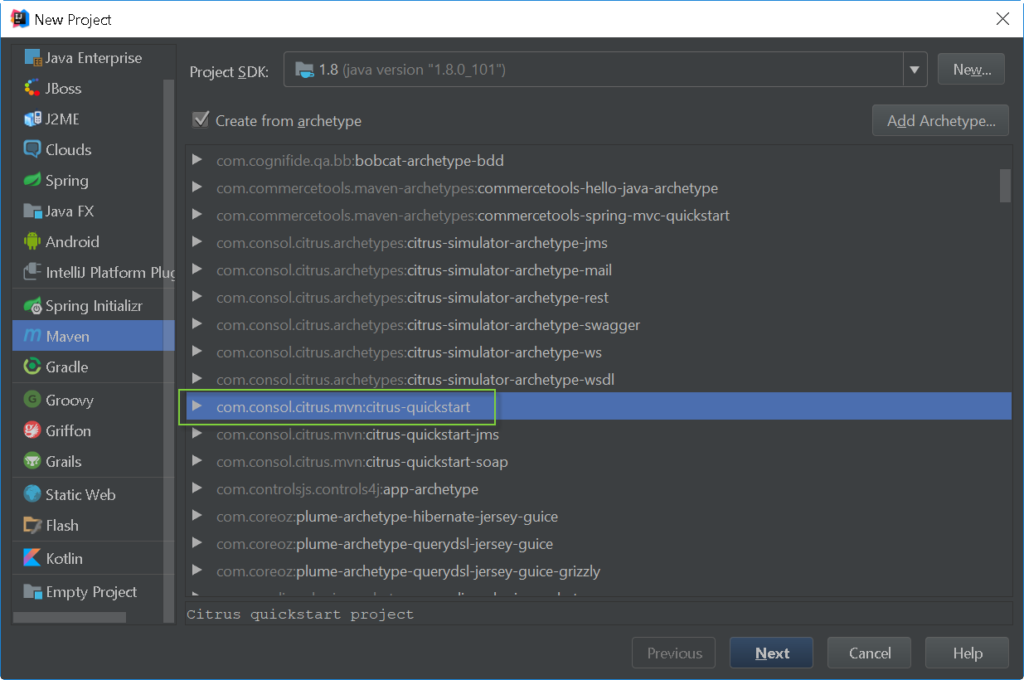Click the Flash folder icon

pyautogui.click(x=32, y=525)
